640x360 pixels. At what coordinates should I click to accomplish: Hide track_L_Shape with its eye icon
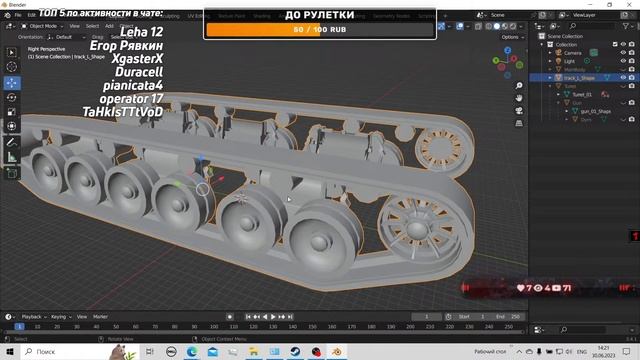[x=623, y=78]
